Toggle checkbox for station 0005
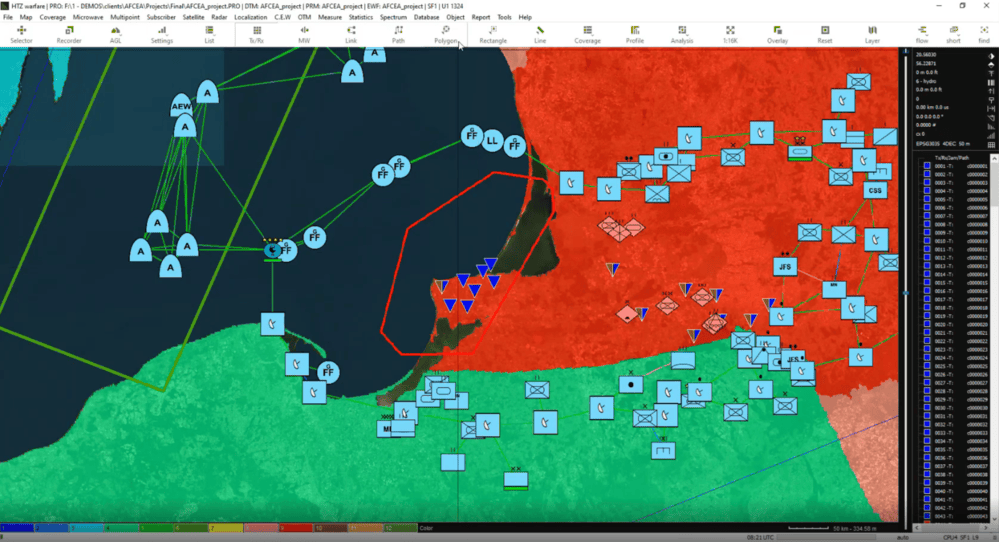Image resolution: width=999 pixels, height=542 pixels. pyautogui.click(x=926, y=199)
